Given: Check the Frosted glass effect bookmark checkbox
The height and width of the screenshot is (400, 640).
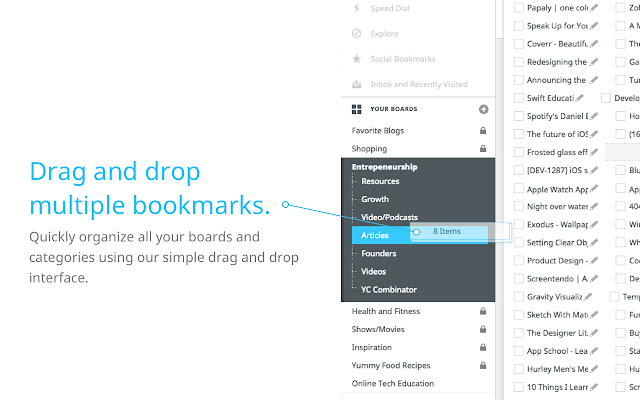Looking at the screenshot, I should tap(519, 152).
